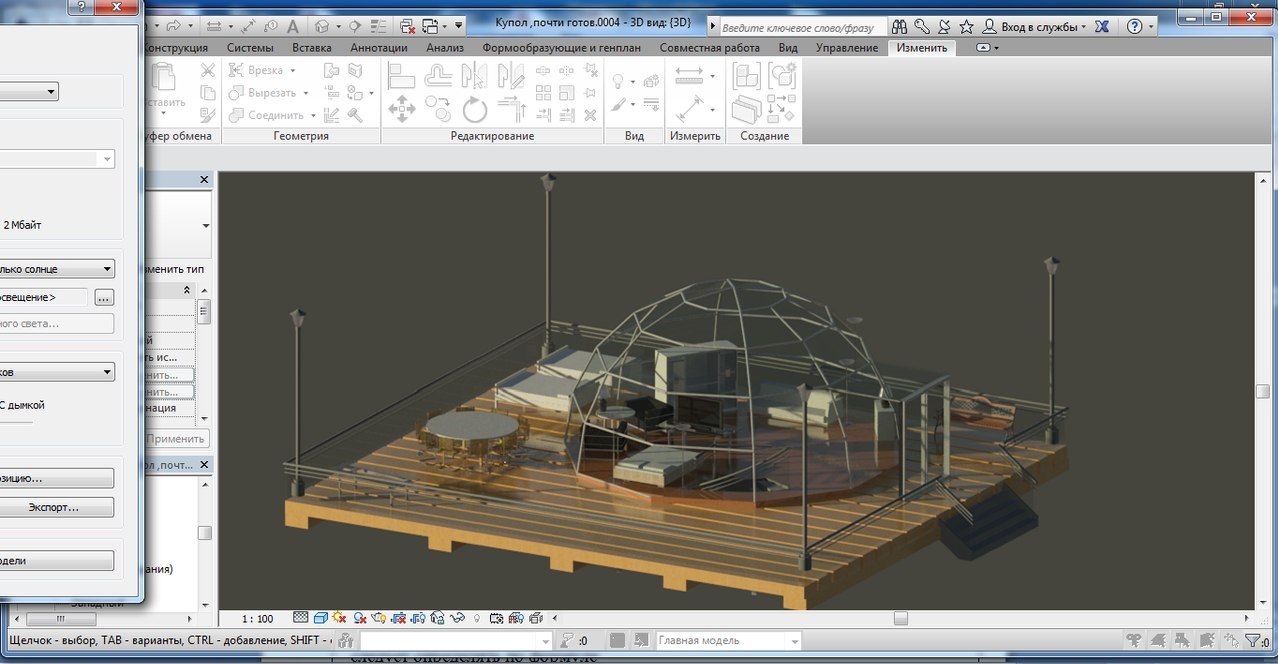1278x664 pixels.
Task: Open the Совместная работа tab
Action: click(709, 48)
